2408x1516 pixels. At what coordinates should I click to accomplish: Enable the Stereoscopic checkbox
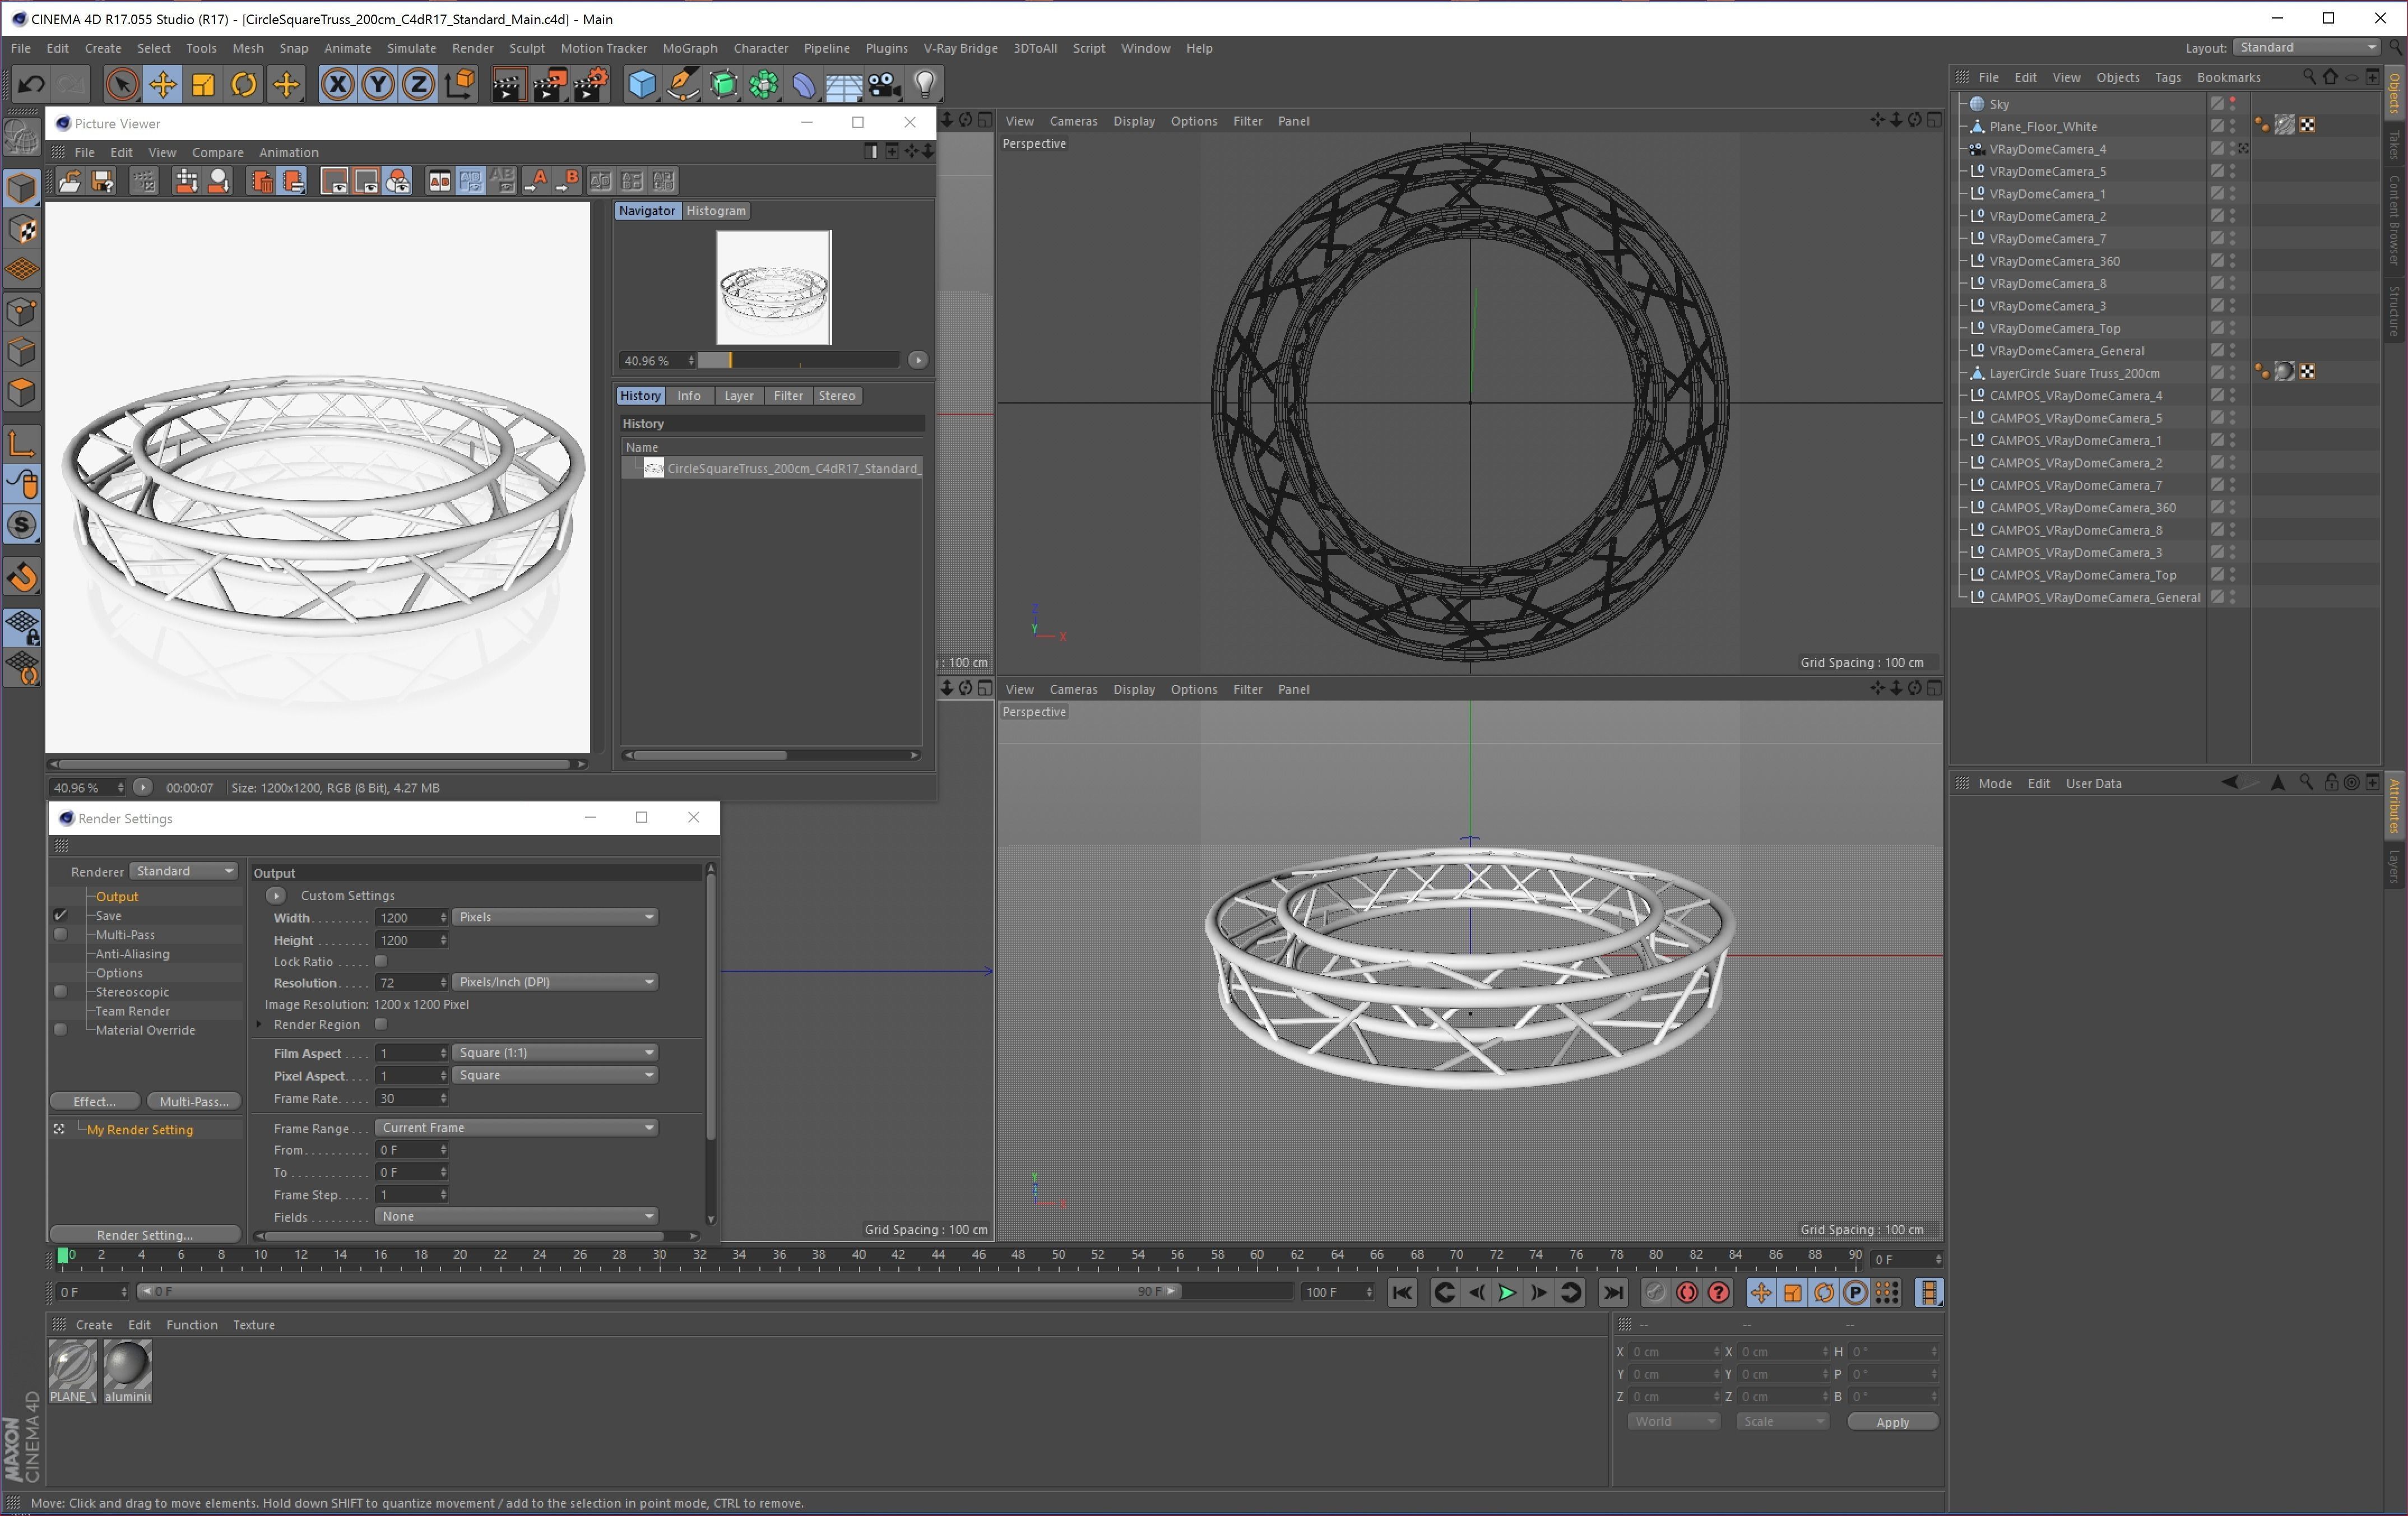point(61,991)
